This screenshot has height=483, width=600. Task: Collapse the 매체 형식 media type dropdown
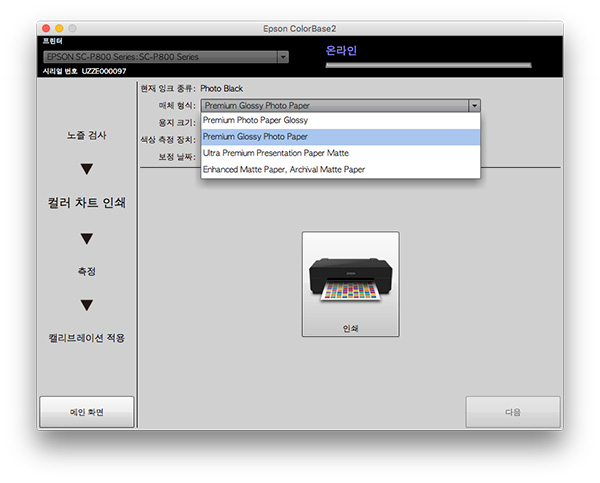[474, 104]
